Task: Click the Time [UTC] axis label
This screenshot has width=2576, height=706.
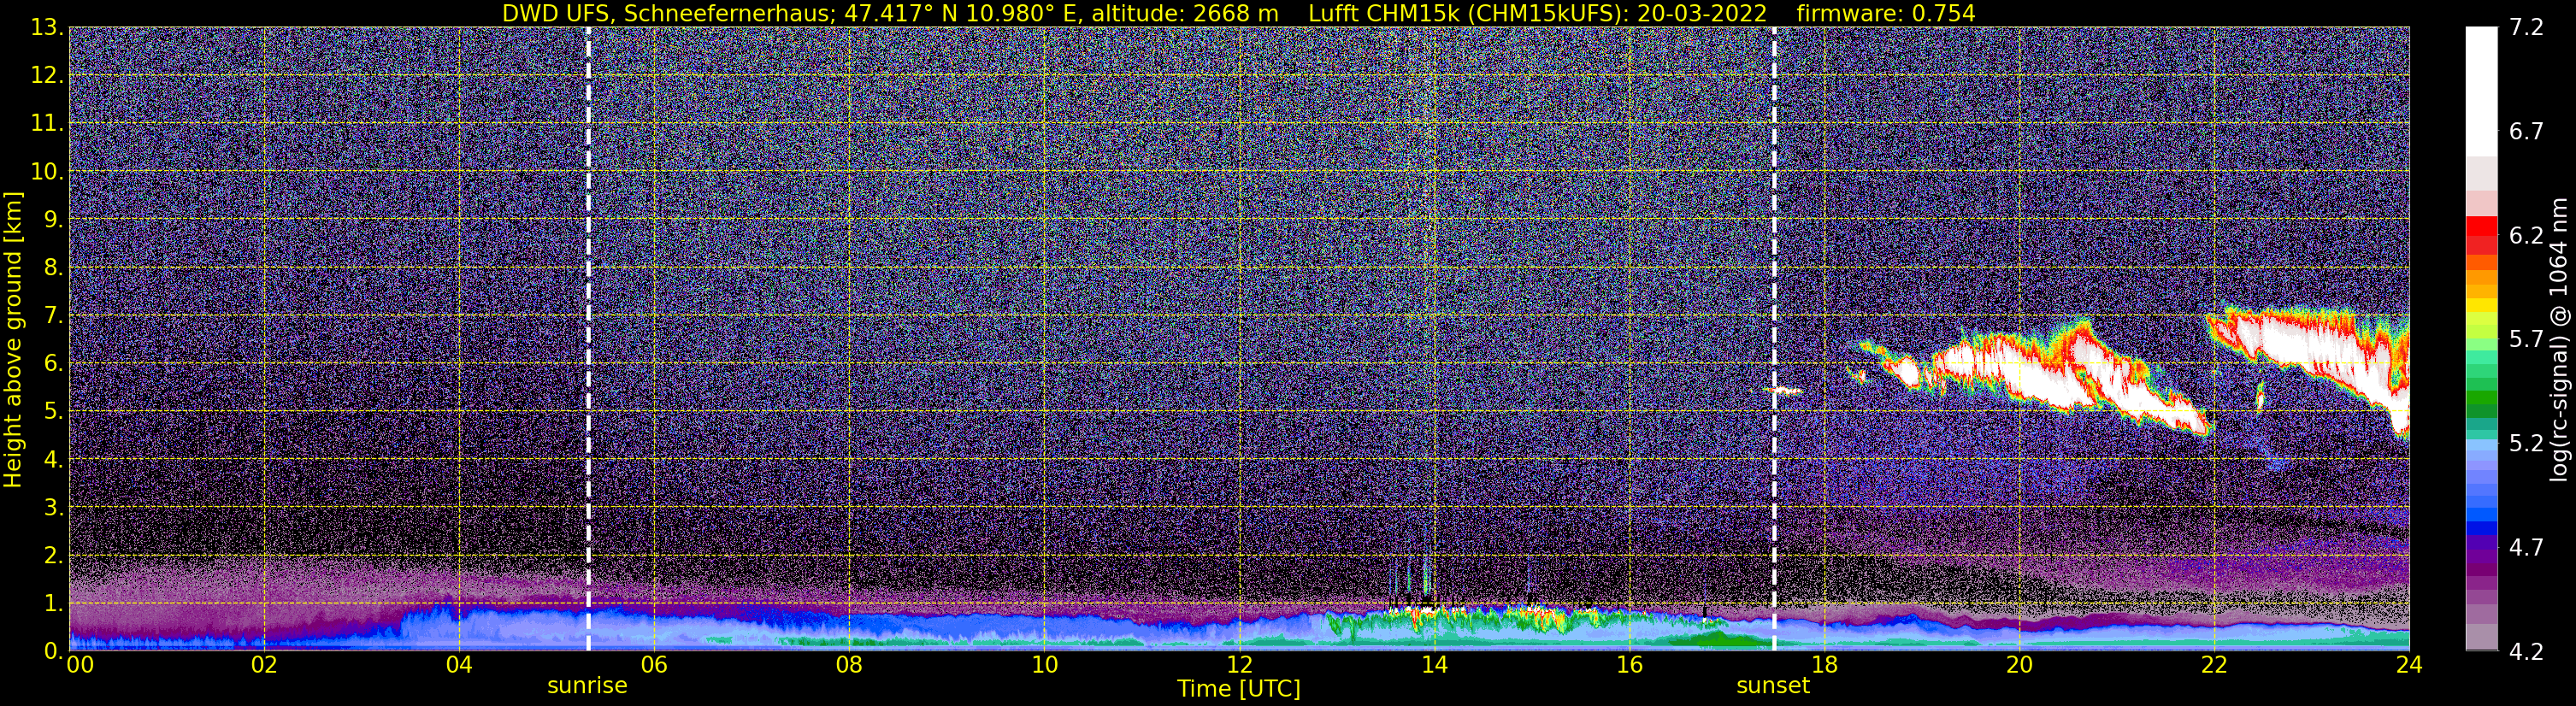Action: [1238, 688]
